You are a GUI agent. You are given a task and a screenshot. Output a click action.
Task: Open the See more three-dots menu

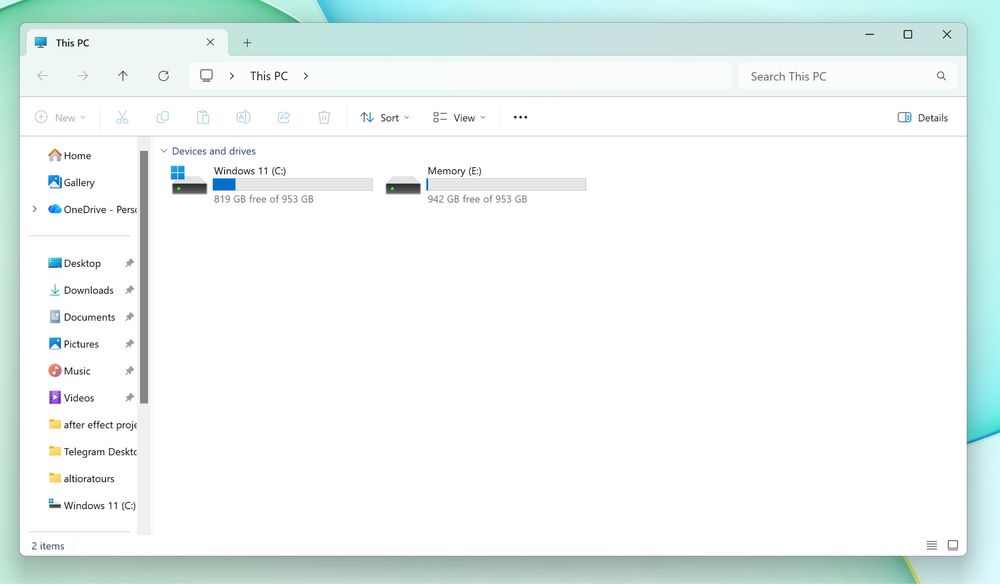click(520, 117)
